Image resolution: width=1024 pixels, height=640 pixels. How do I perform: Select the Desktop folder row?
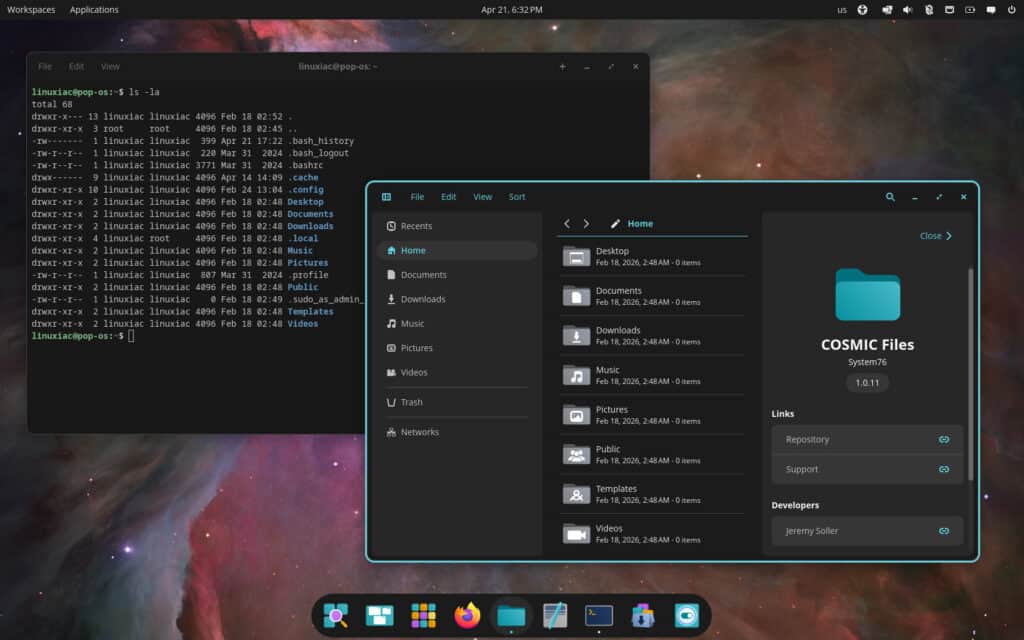(650, 257)
